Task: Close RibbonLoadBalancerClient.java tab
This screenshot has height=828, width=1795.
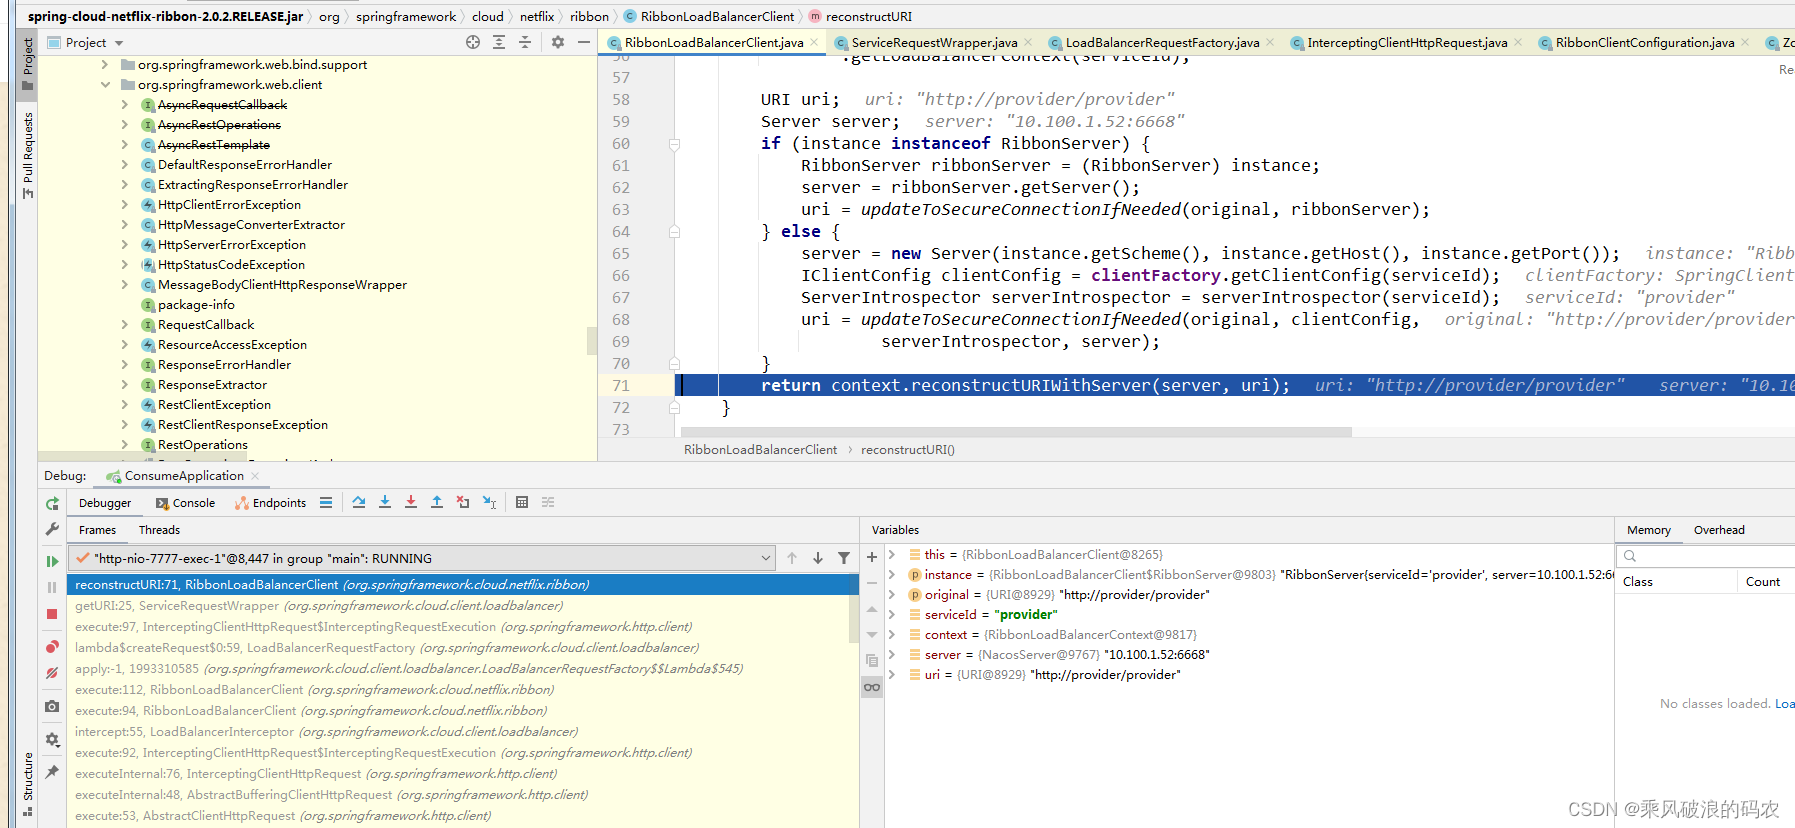Action: pos(814,42)
